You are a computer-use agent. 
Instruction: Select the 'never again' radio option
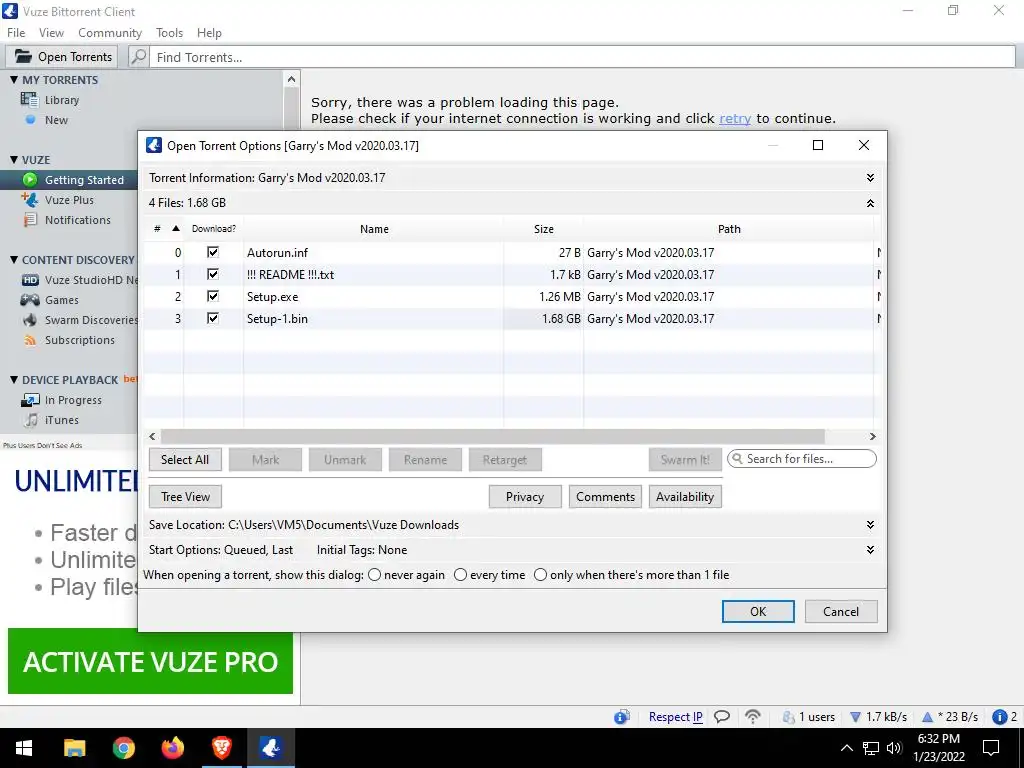click(374, 575)
